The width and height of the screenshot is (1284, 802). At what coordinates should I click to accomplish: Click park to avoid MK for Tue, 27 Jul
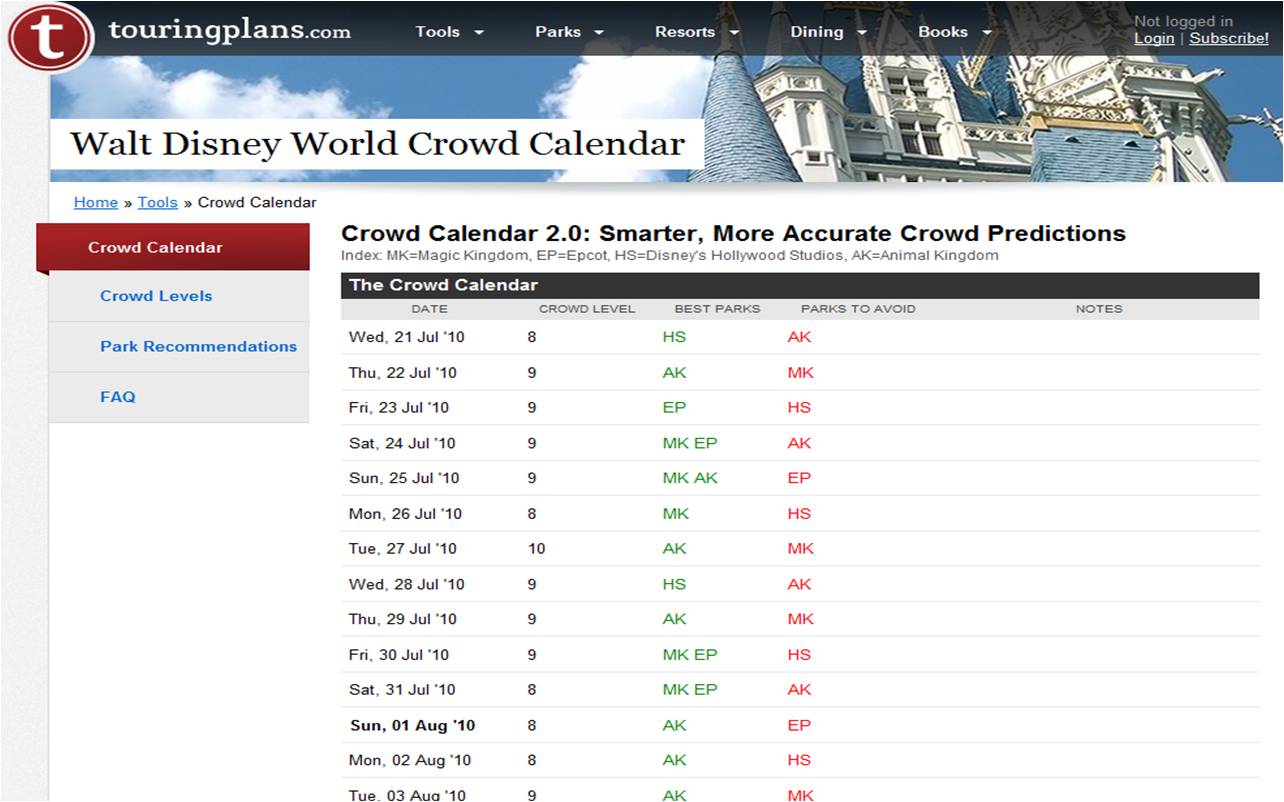tap(801, 549)
